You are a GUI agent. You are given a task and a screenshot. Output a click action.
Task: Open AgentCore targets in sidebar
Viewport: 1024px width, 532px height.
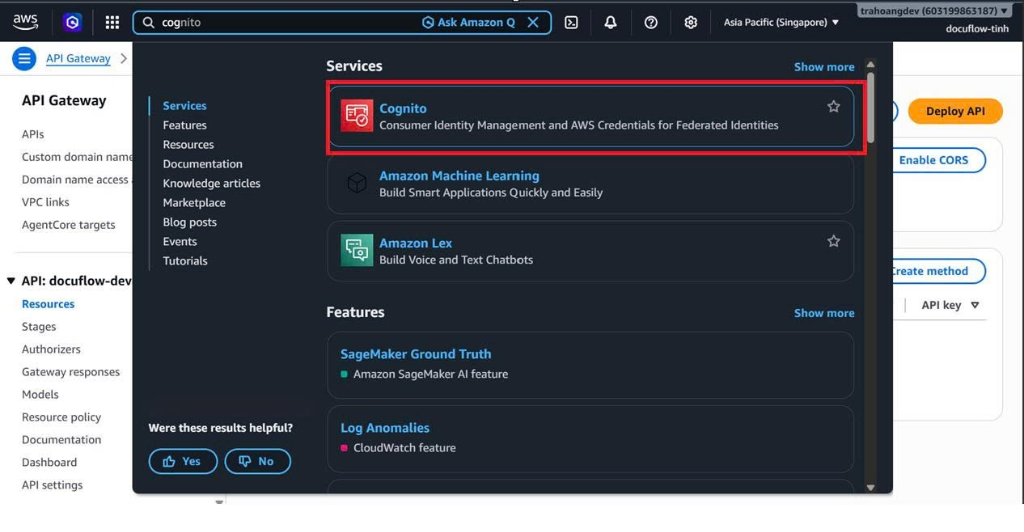tap(68, 225)
